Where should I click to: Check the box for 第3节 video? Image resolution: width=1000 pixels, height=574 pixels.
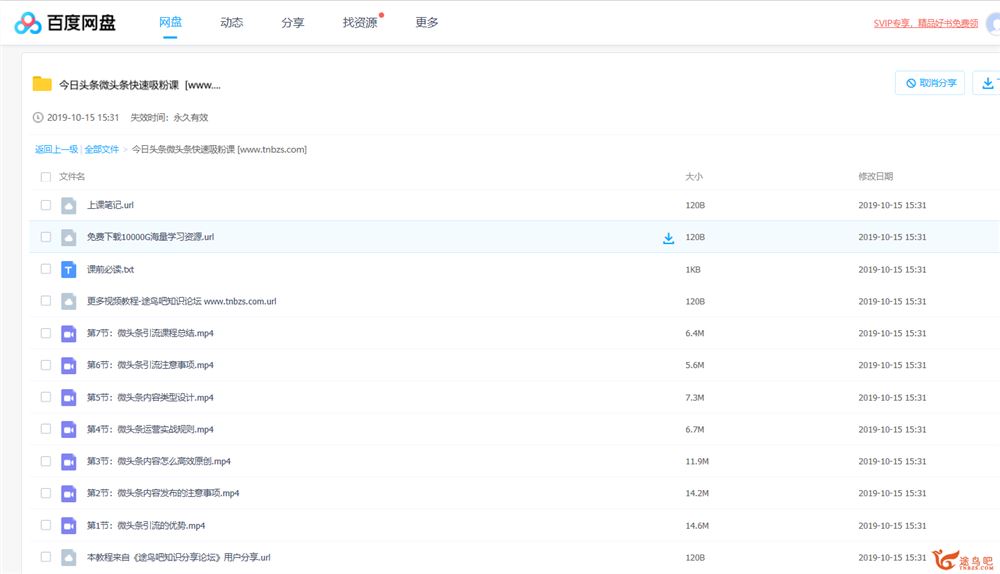[x=45, y=460]
